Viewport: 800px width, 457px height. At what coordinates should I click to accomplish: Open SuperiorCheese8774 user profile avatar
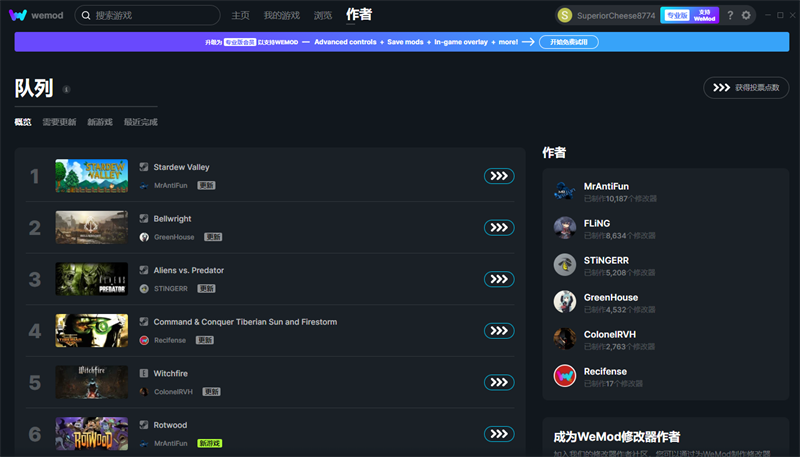[x=565, y=15]
